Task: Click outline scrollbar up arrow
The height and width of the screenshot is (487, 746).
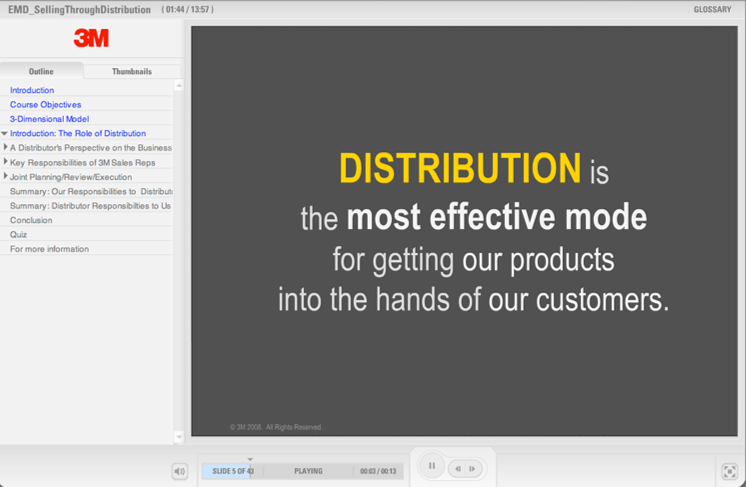Action: coord(179,86)
